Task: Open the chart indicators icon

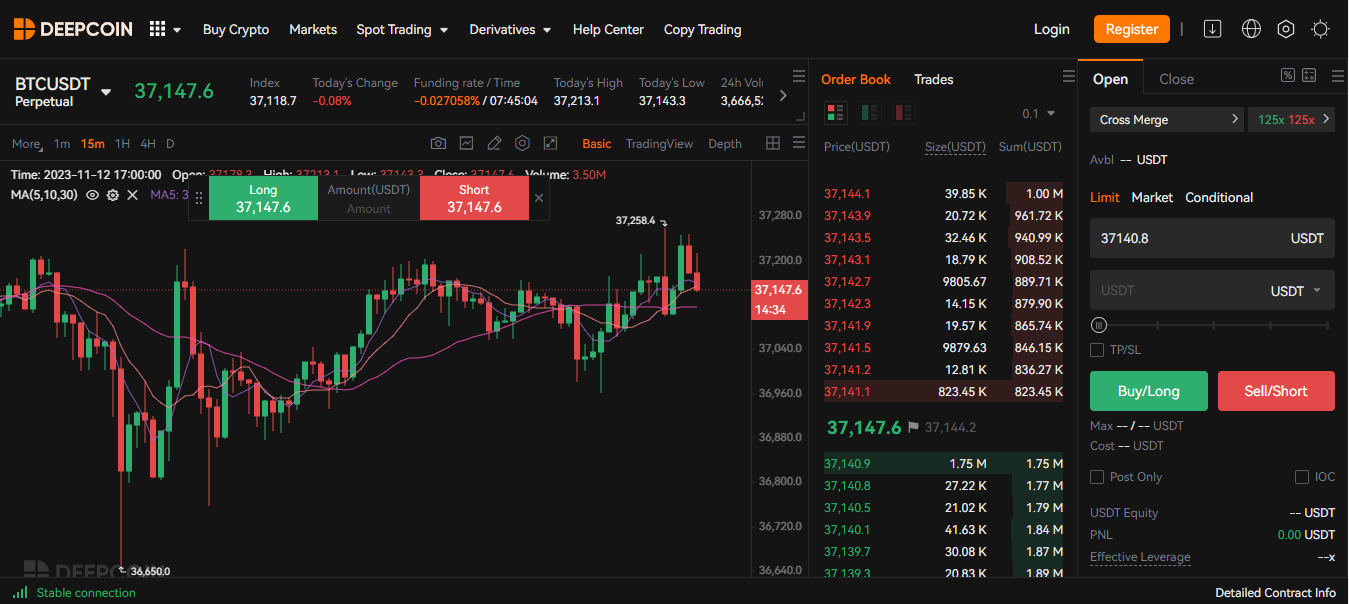Action: (x=466, y=143)
